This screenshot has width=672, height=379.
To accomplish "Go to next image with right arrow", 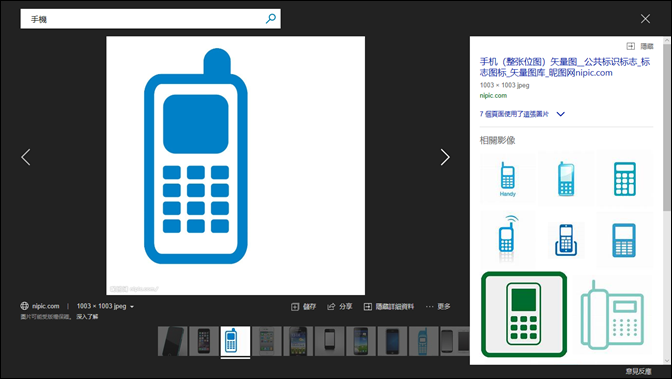I will coord(445,157).
